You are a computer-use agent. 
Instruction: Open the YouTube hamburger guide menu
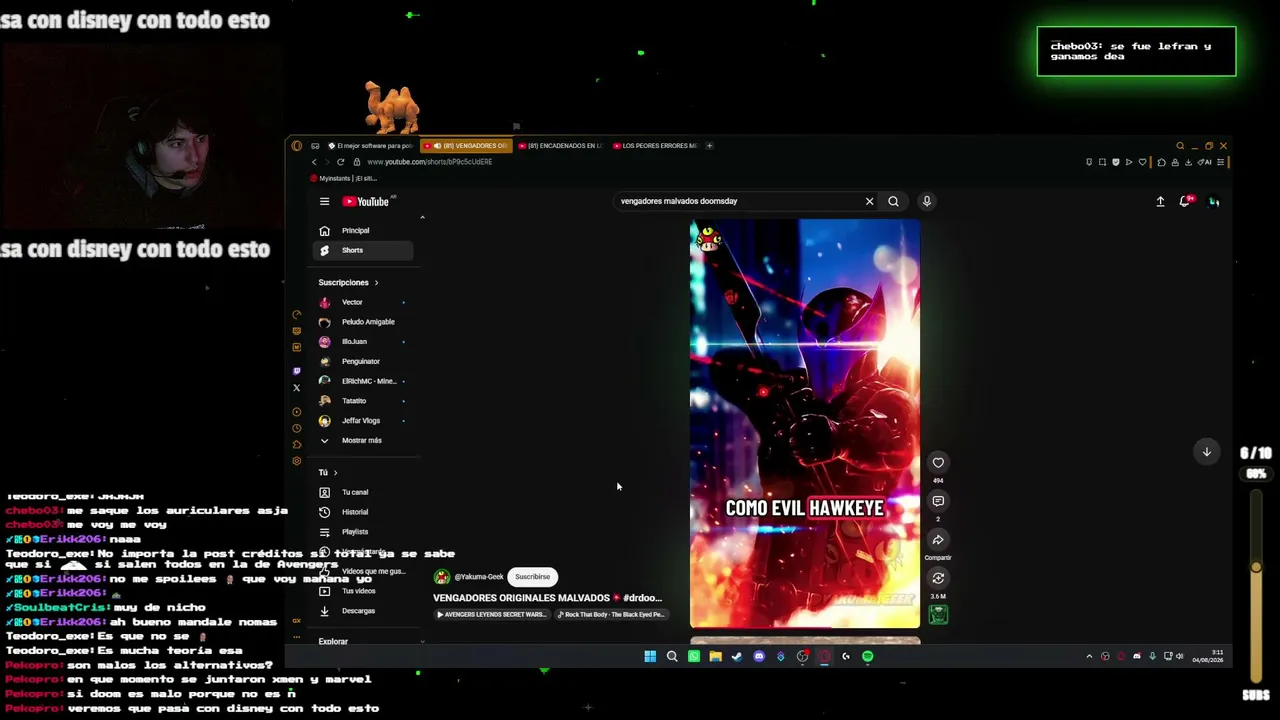click(x=324, y=201)
